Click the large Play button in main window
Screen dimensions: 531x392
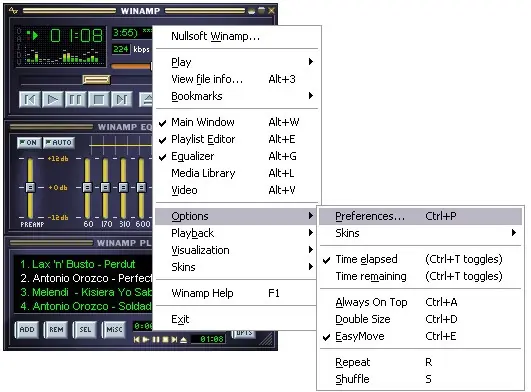[52, 100]
